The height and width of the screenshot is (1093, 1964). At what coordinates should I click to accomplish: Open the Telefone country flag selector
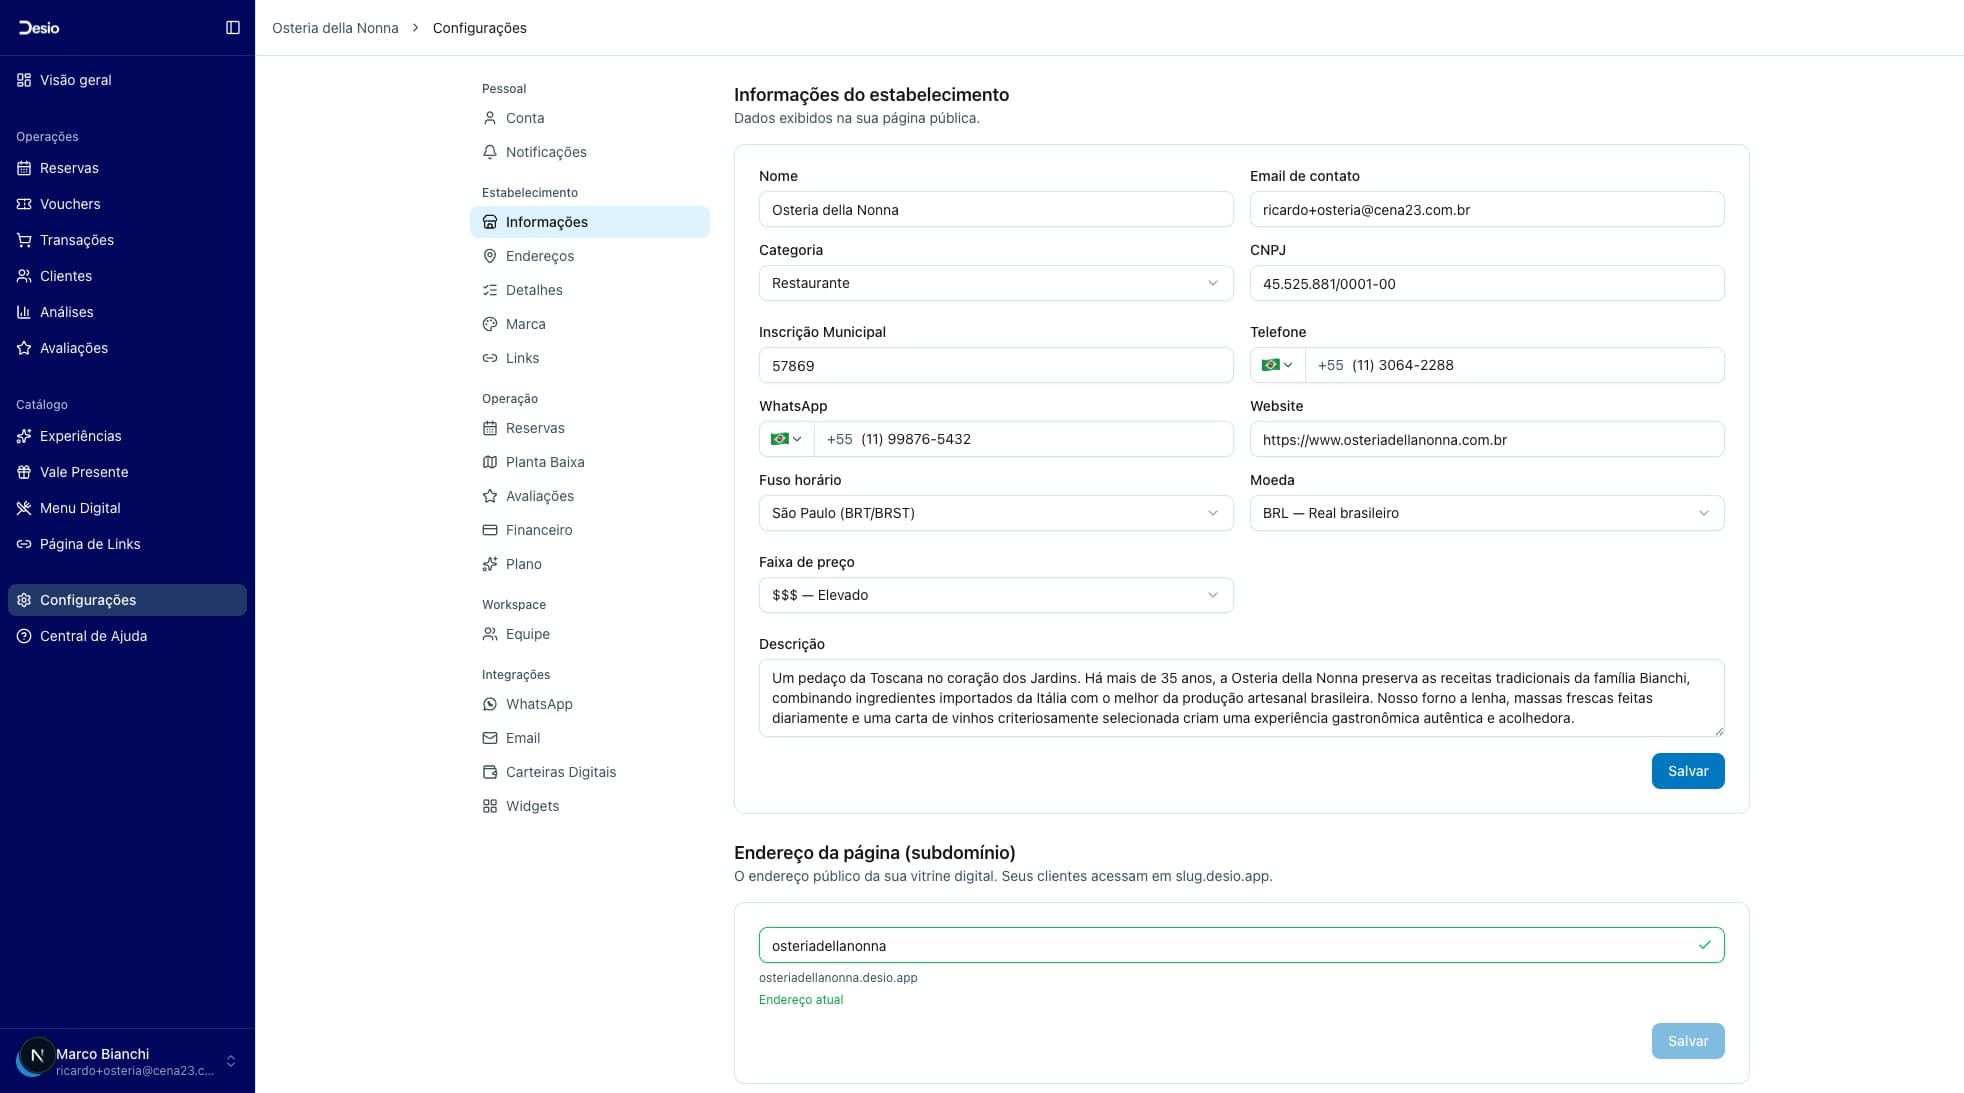click(x=1277, y=365)
